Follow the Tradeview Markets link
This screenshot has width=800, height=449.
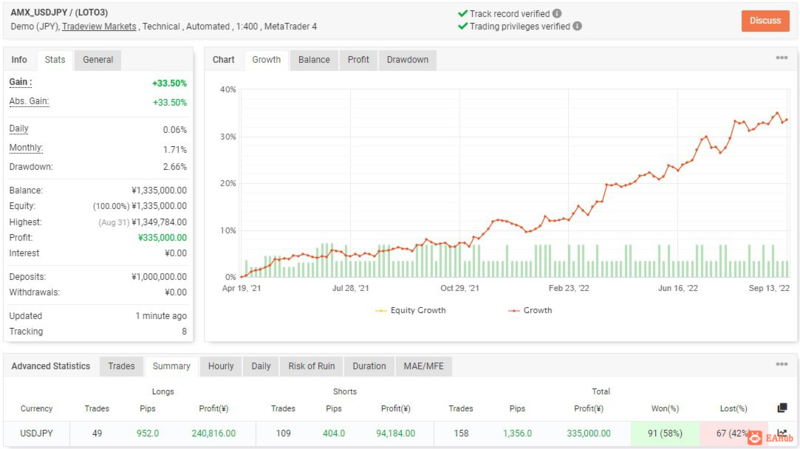point(99,27)
